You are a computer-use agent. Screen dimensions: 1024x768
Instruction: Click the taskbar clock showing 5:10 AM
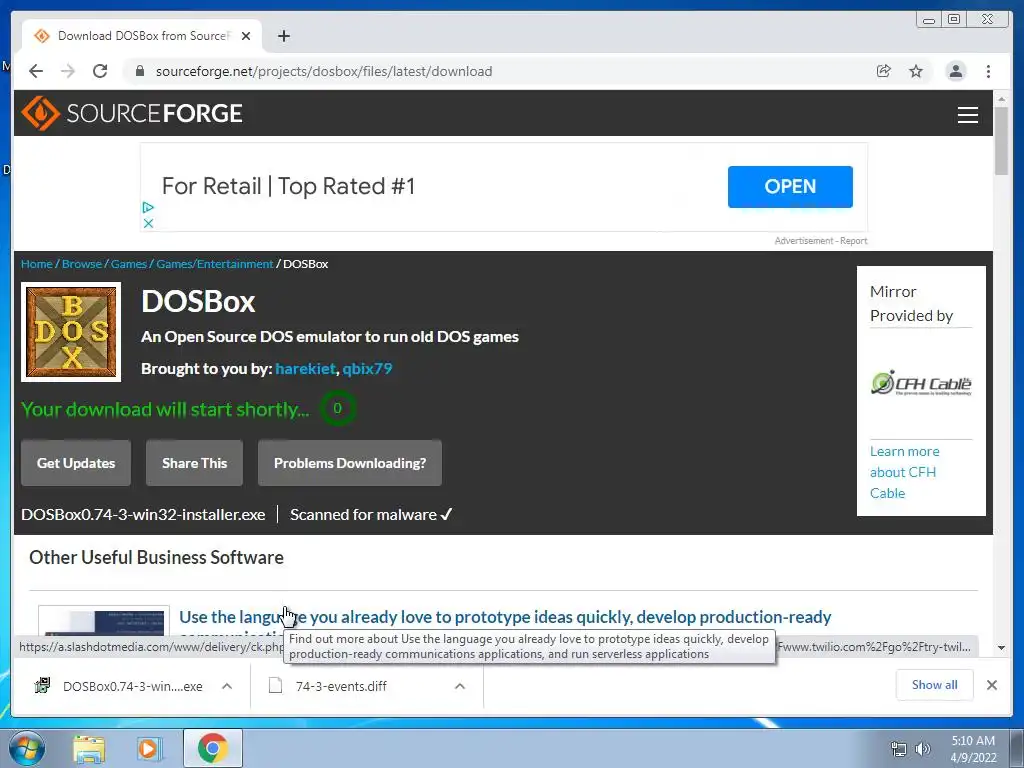[973, 749]
